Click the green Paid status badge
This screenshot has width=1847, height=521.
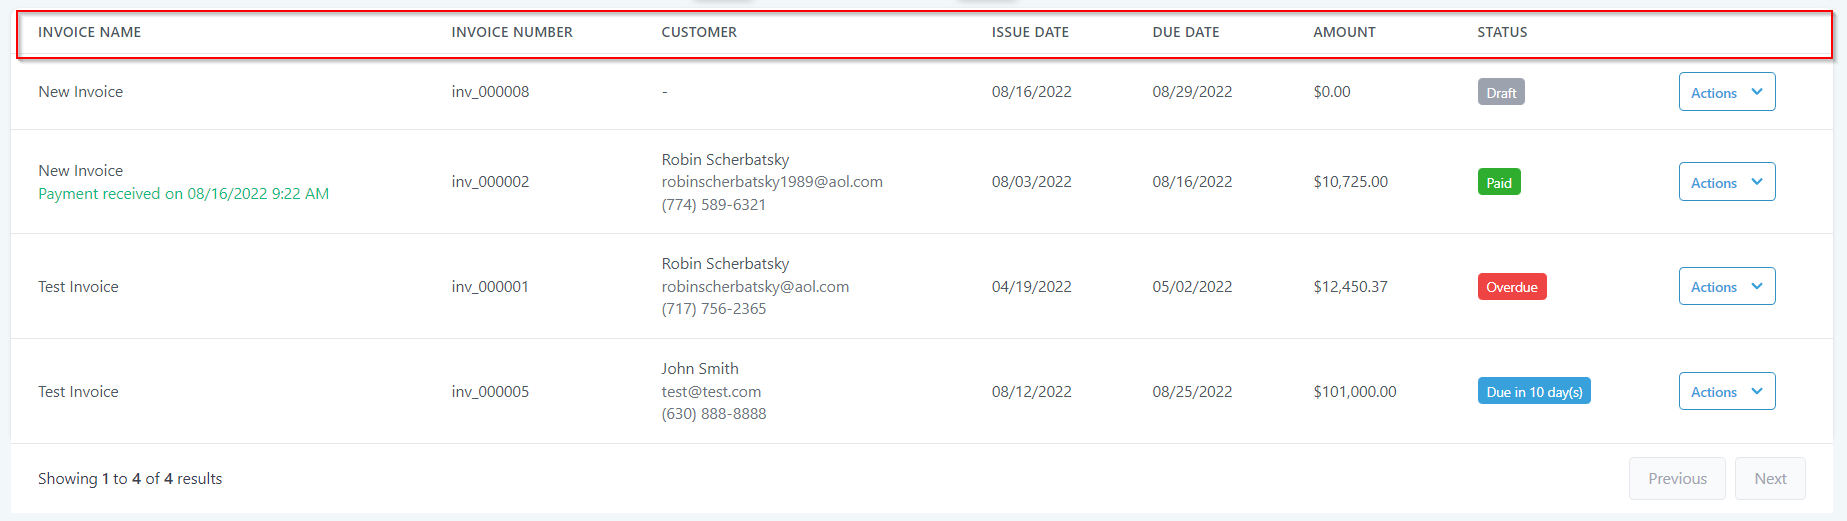(x=1498, y=182)
